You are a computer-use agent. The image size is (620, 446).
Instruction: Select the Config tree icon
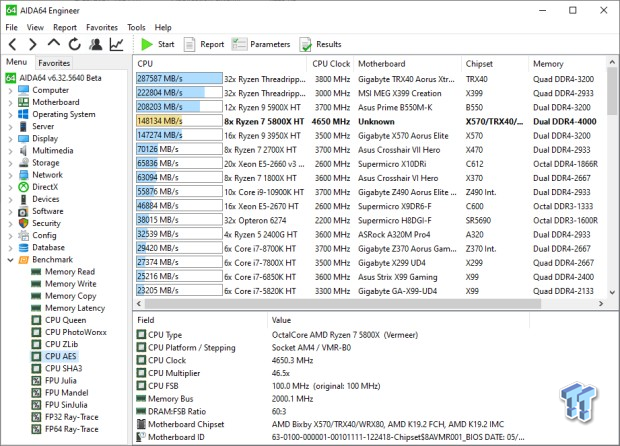24,236
